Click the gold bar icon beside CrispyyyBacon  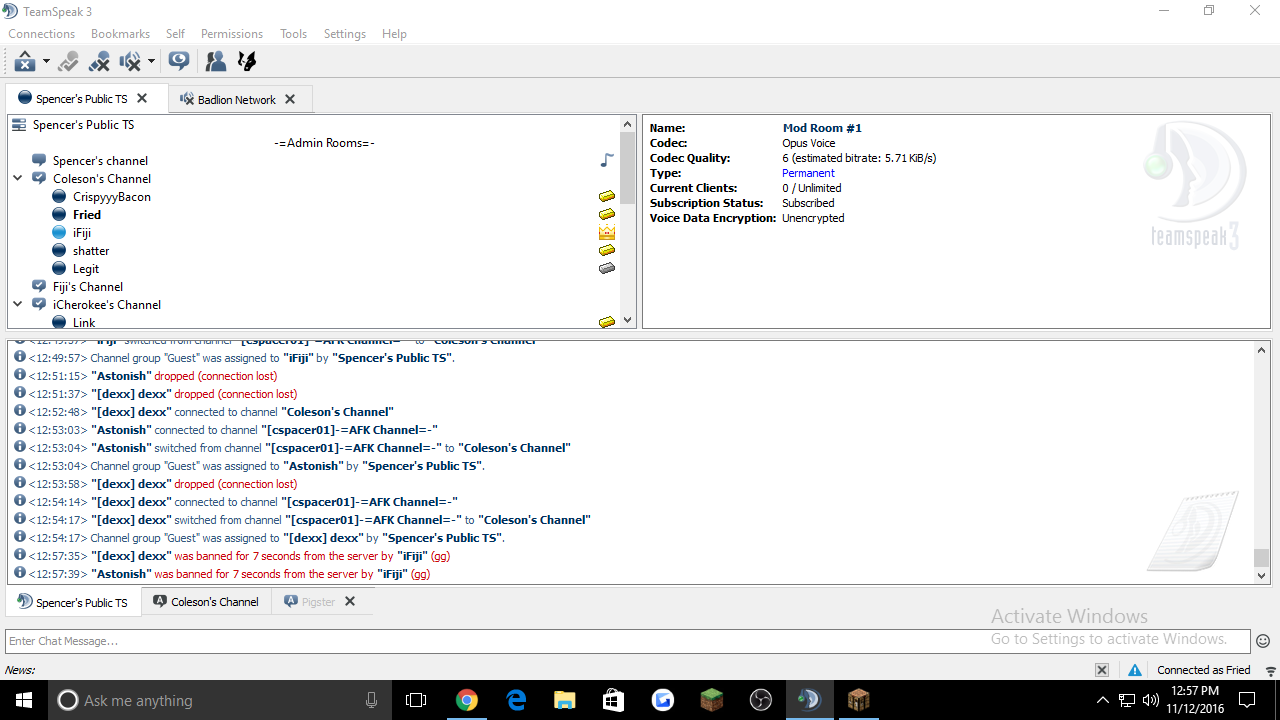coord(607,197)
